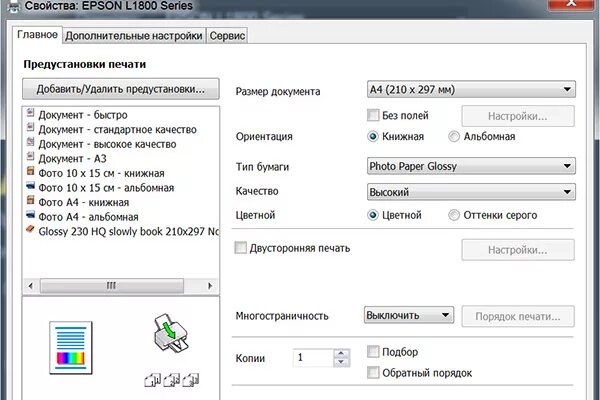
Task: Choose 'Цветной' color printing radio
Action: coord(372,215)
